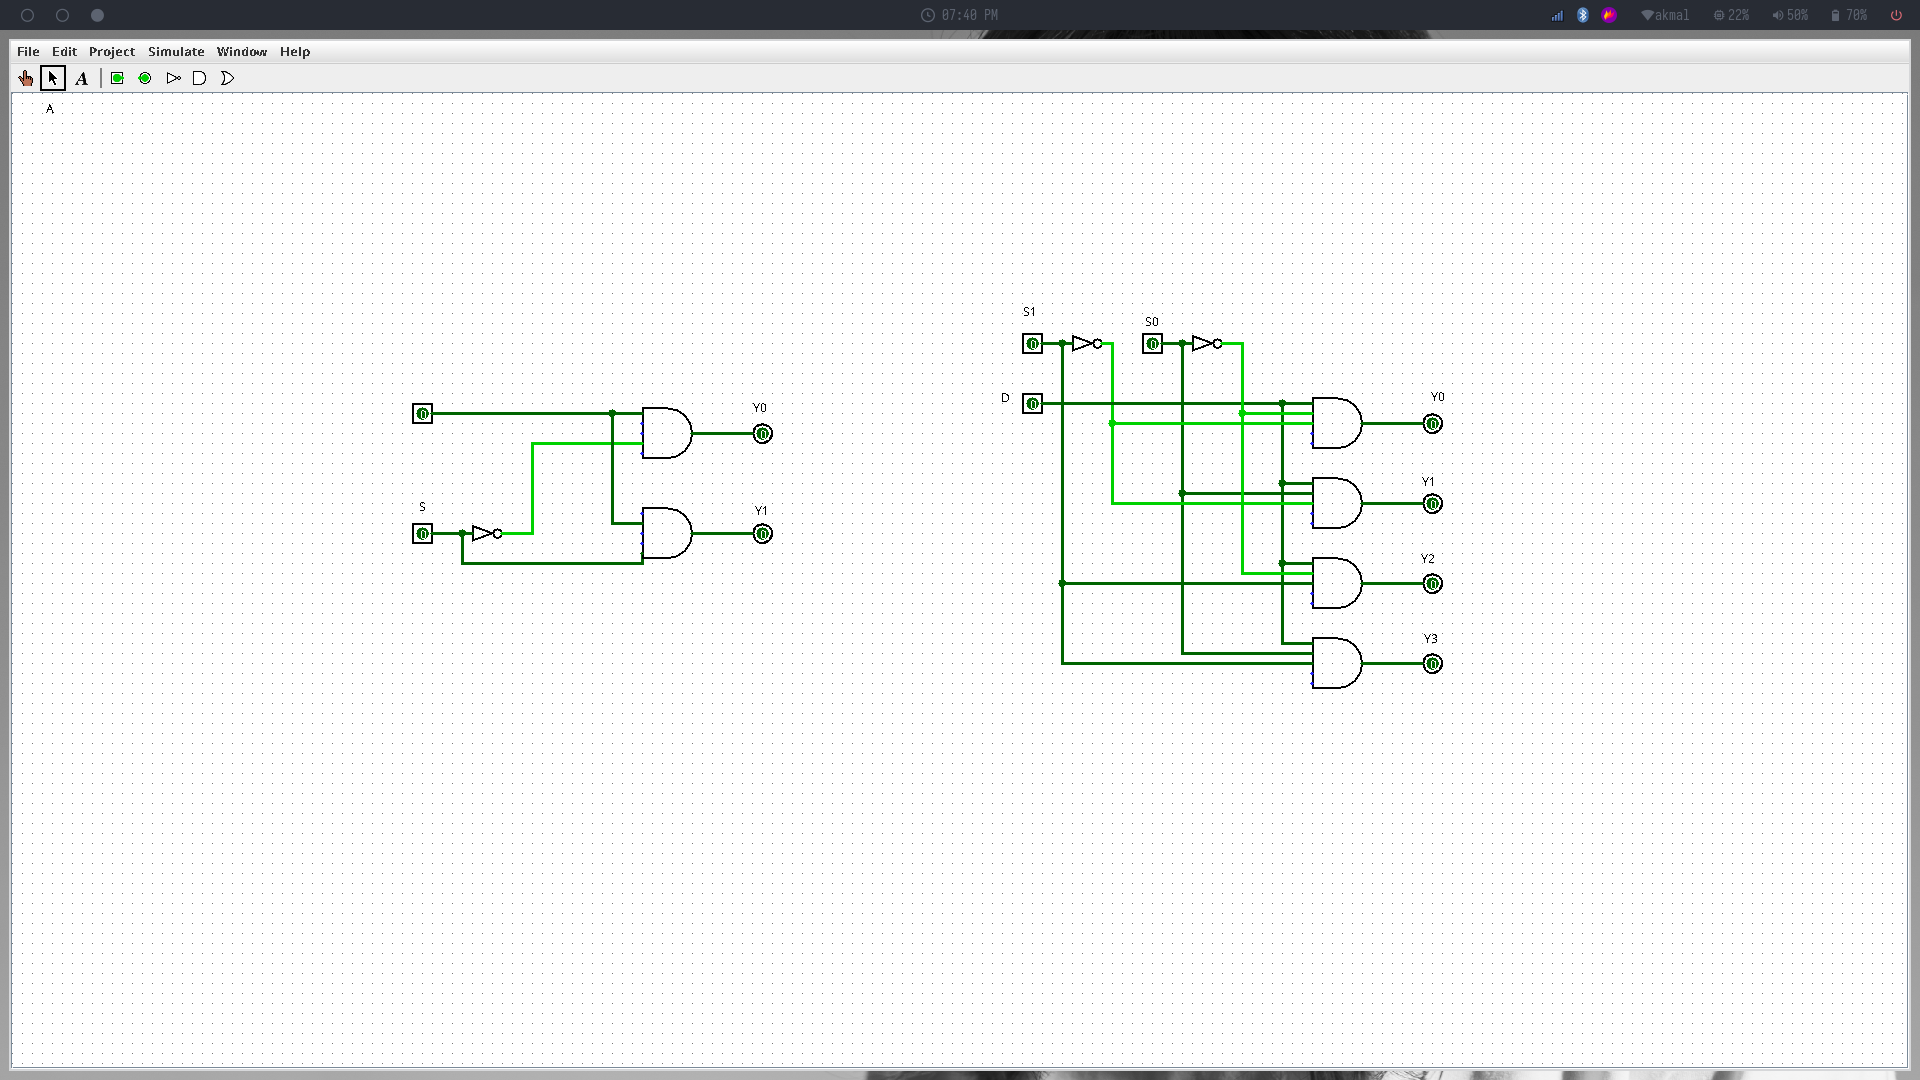This screenshot has width=1920, height=1080.
Task: Select the AND gate driving Y3
Action: [1337, 663]
